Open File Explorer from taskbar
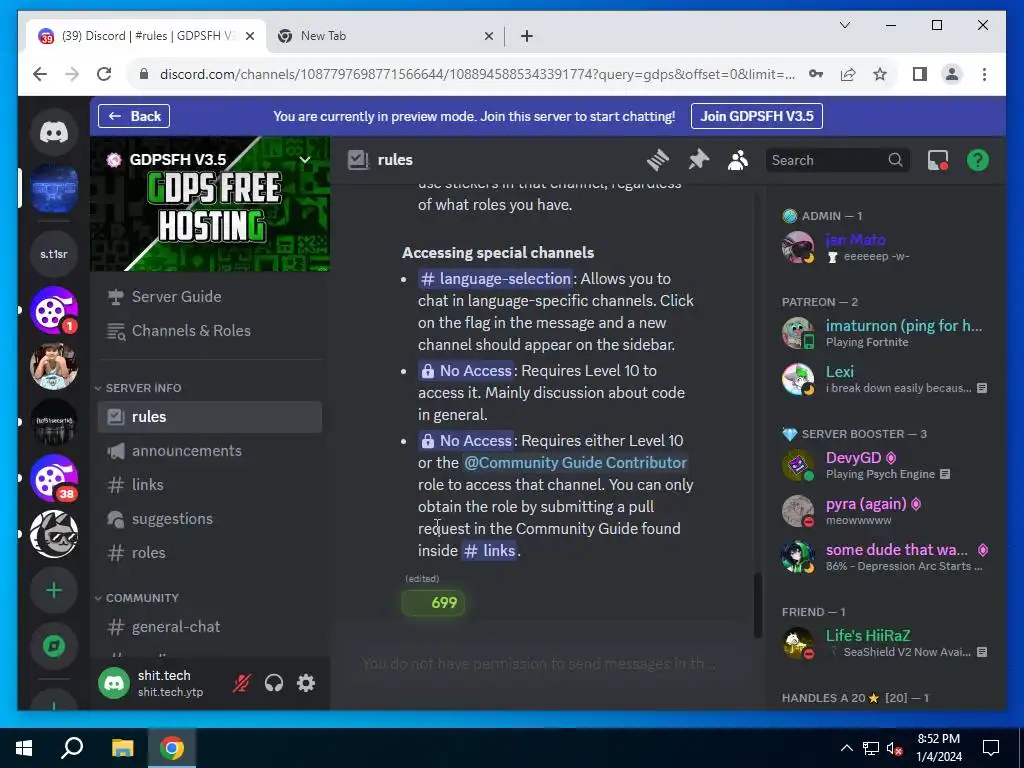 (122, 748)
